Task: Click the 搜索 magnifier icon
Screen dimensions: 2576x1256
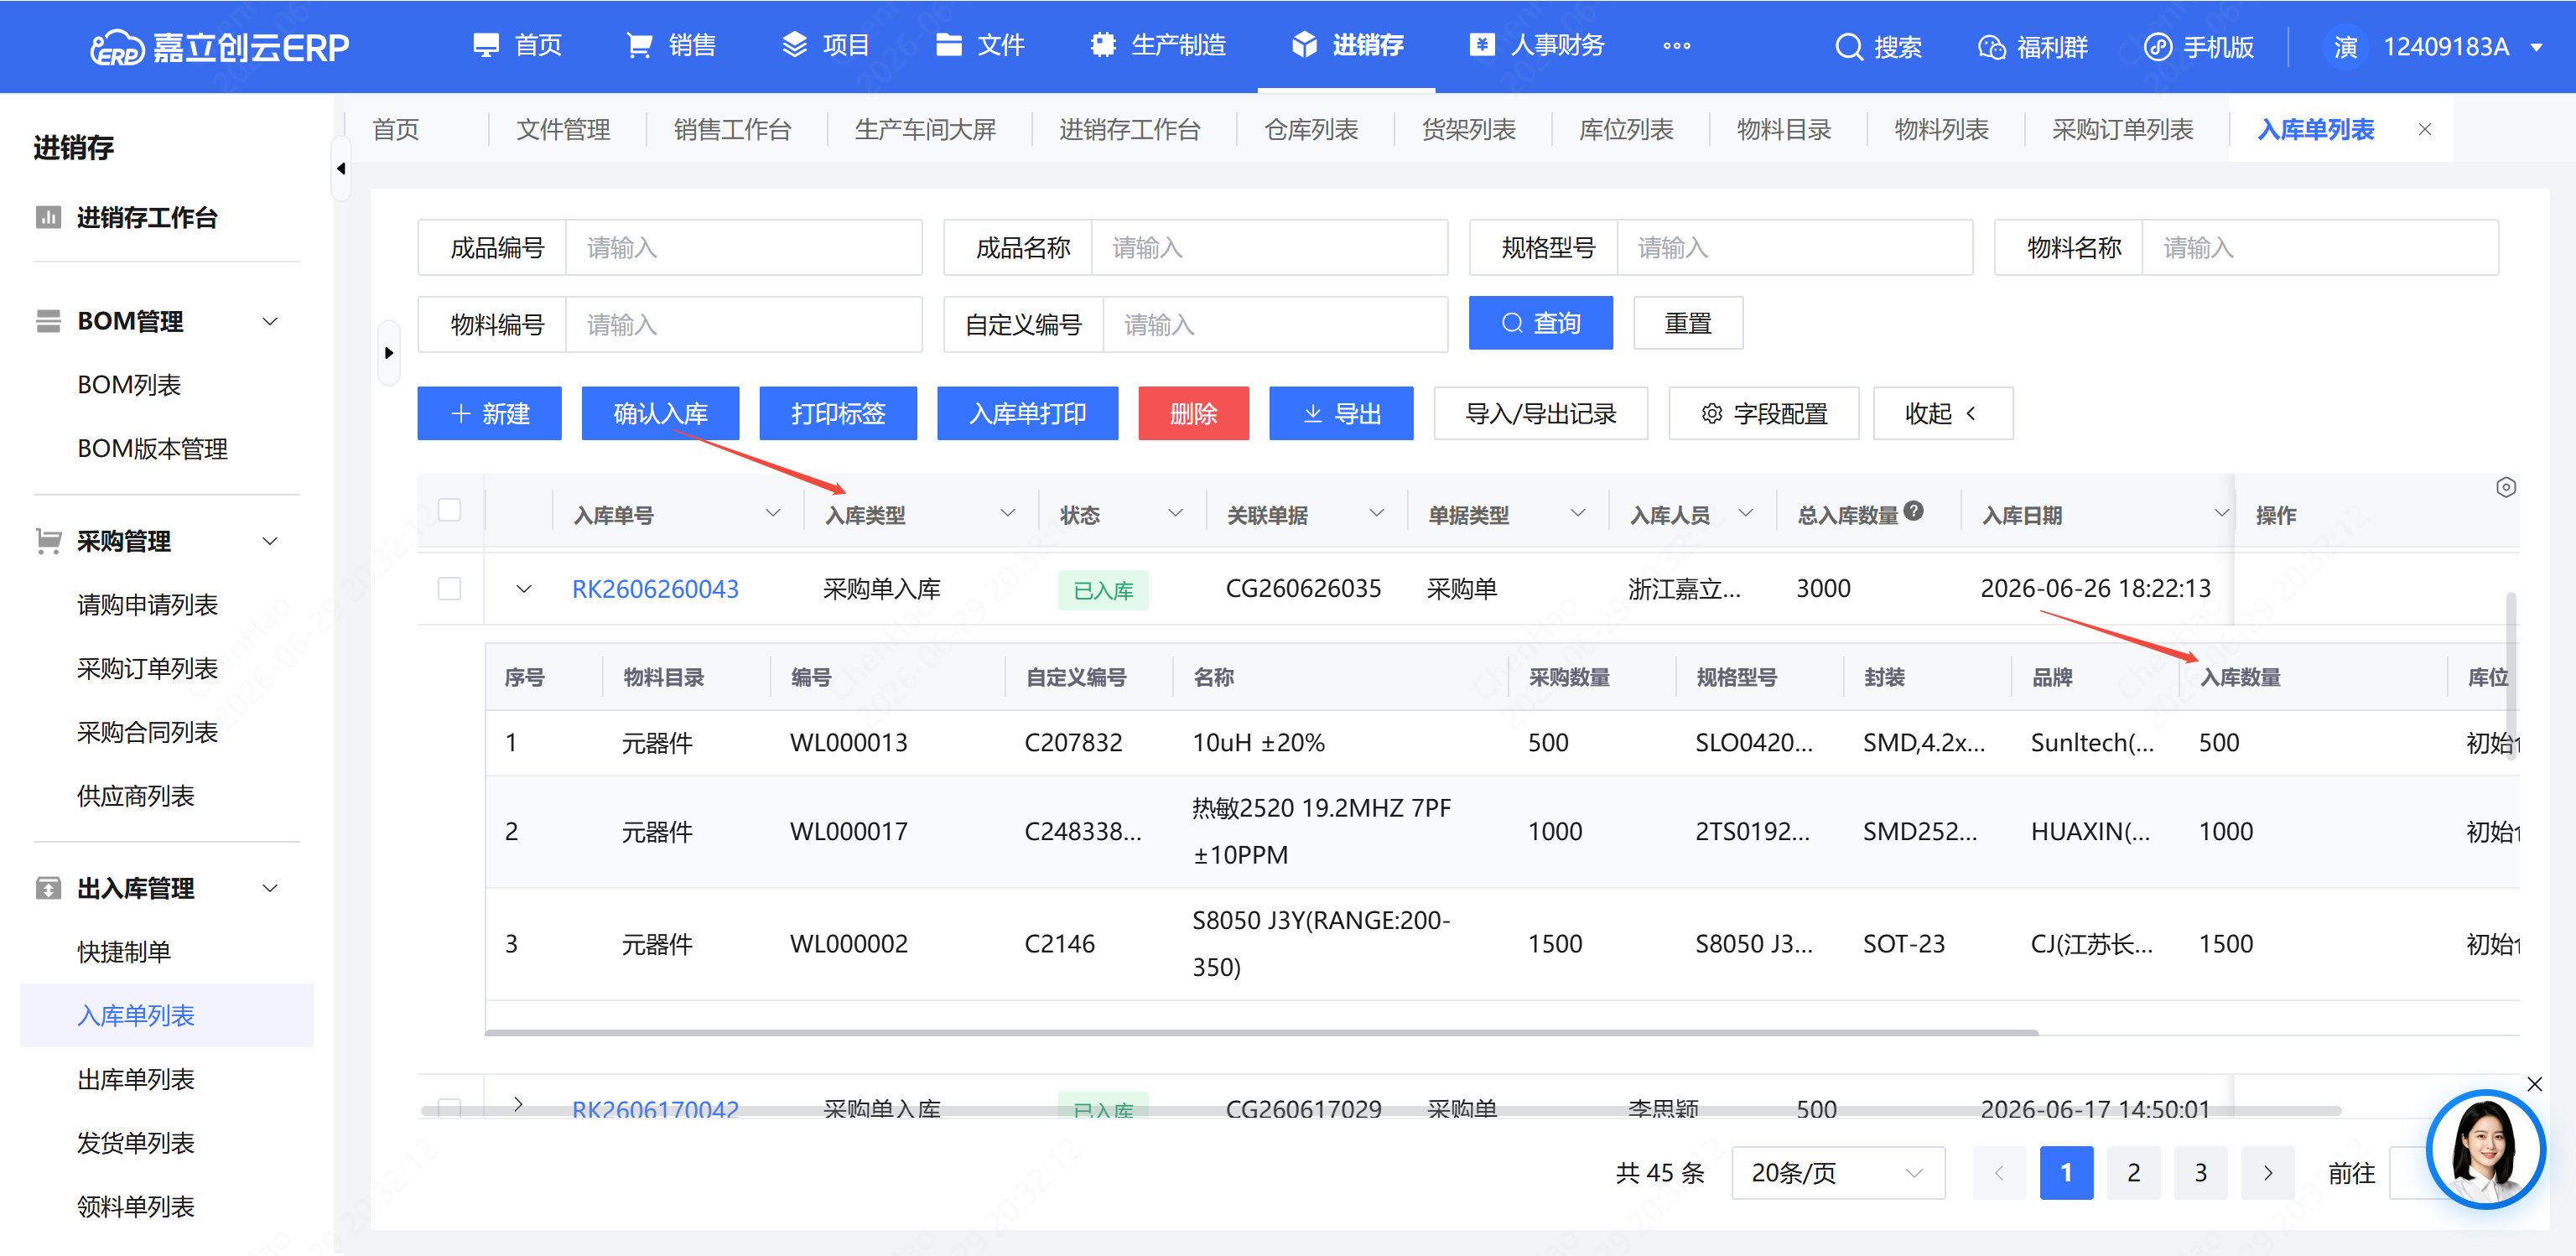Action: click(1848, 47)
